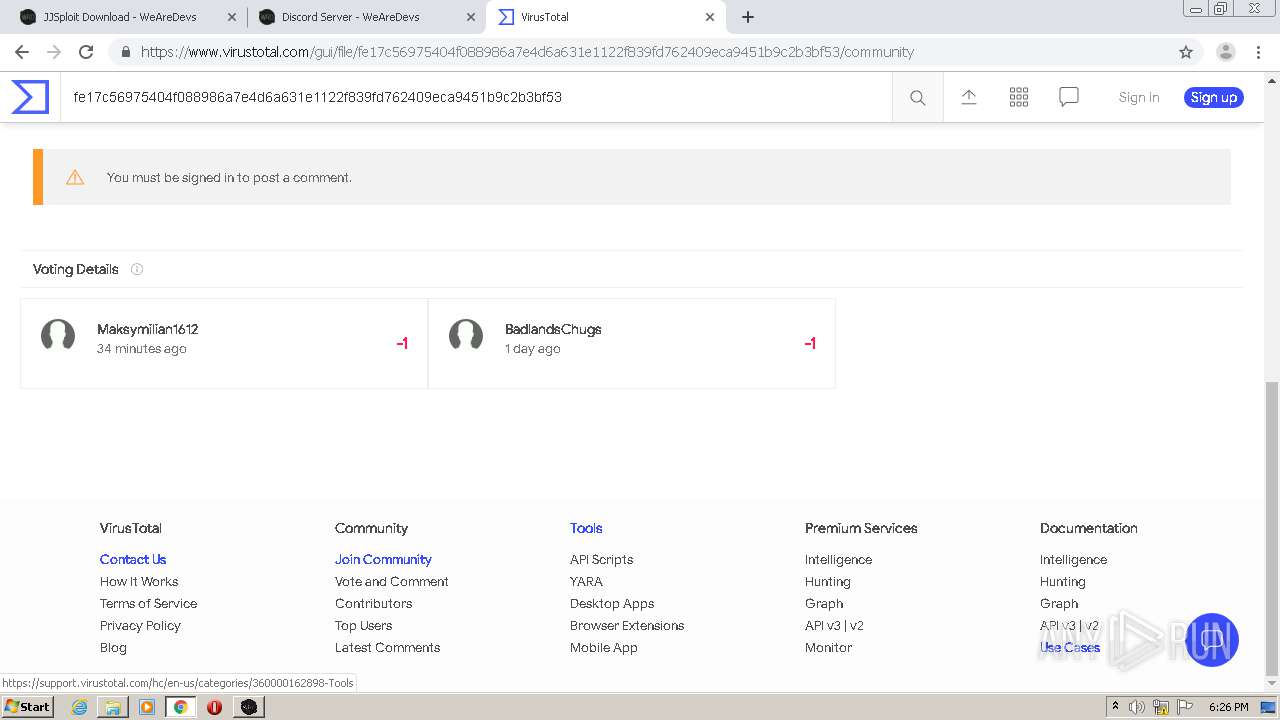Click the action center flag tray icon

click(x=1185, y=707)
